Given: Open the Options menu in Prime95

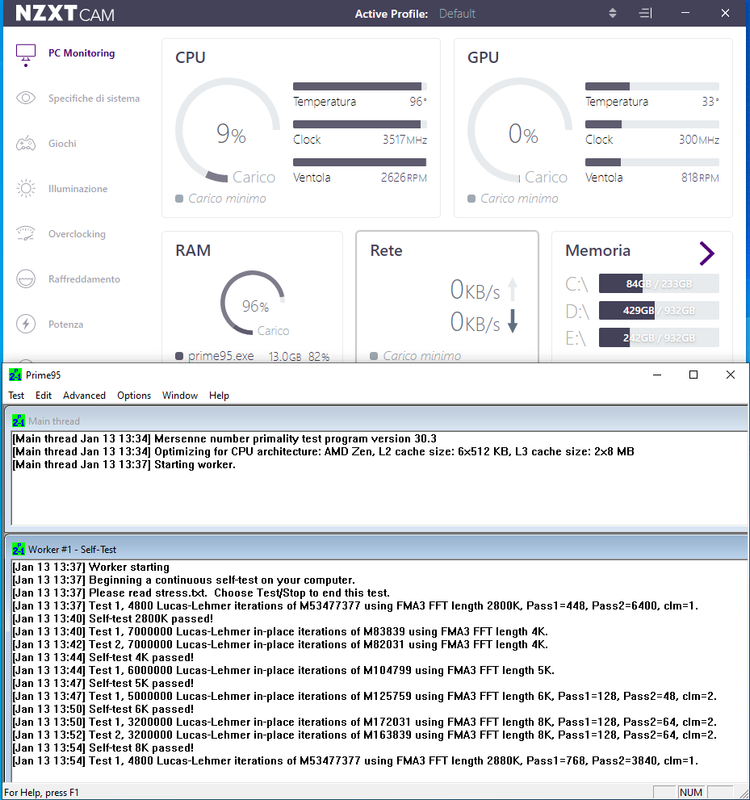Looking at the screenshot, I should point(134,395).
